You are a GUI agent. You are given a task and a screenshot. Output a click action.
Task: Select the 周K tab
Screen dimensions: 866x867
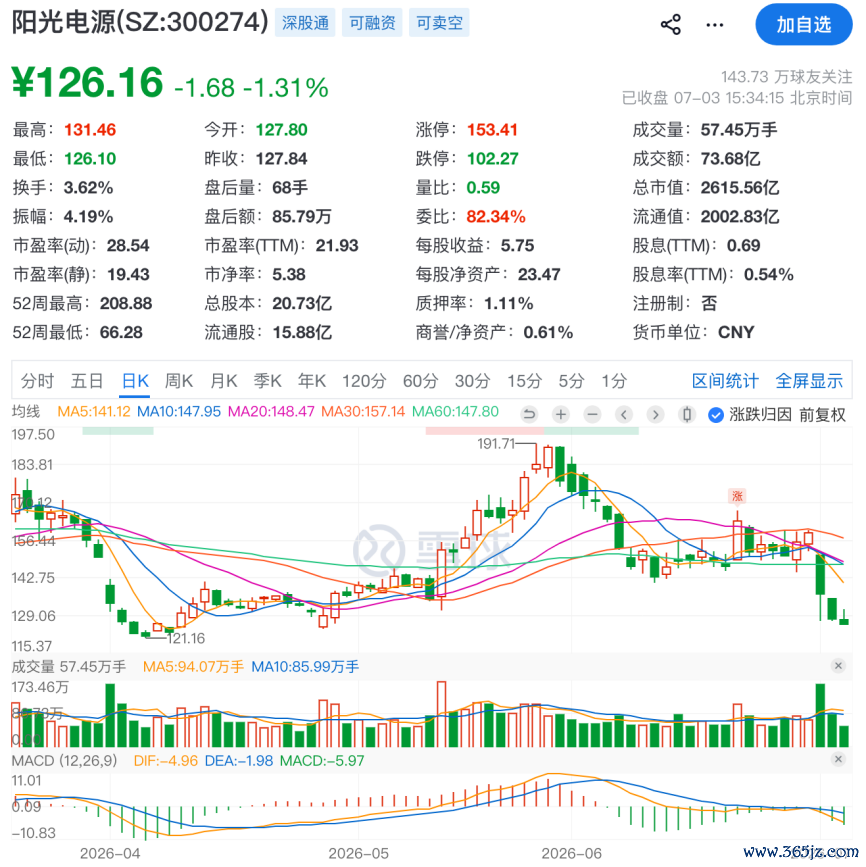[x=179, y=381]
